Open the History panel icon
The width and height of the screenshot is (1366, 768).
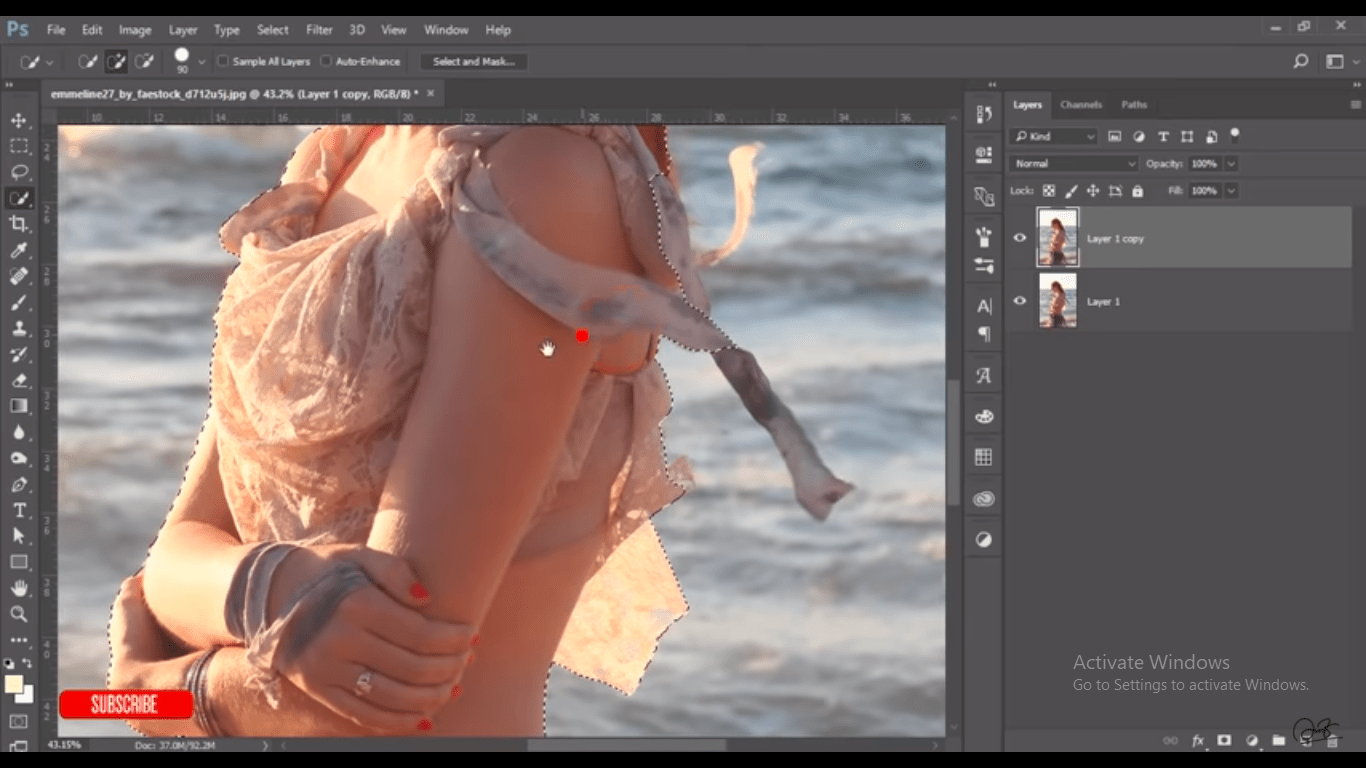click(984, 114)
